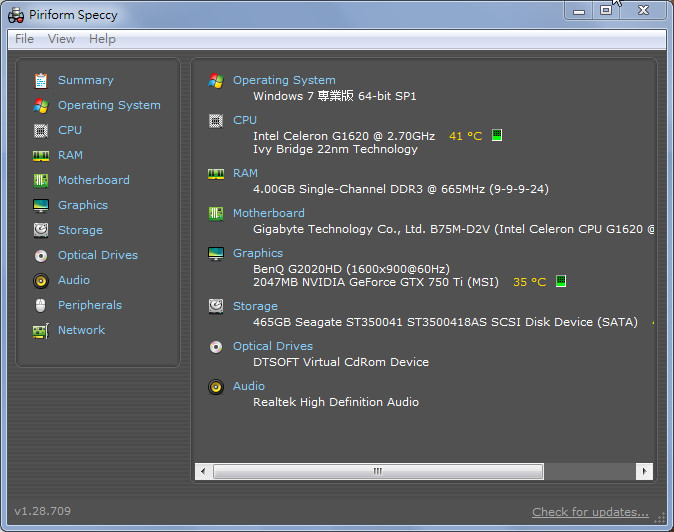Screen dimensions: 674x532
Task: Click the Optical Drives disc icon in summary pane
Action: click(216, 347)
